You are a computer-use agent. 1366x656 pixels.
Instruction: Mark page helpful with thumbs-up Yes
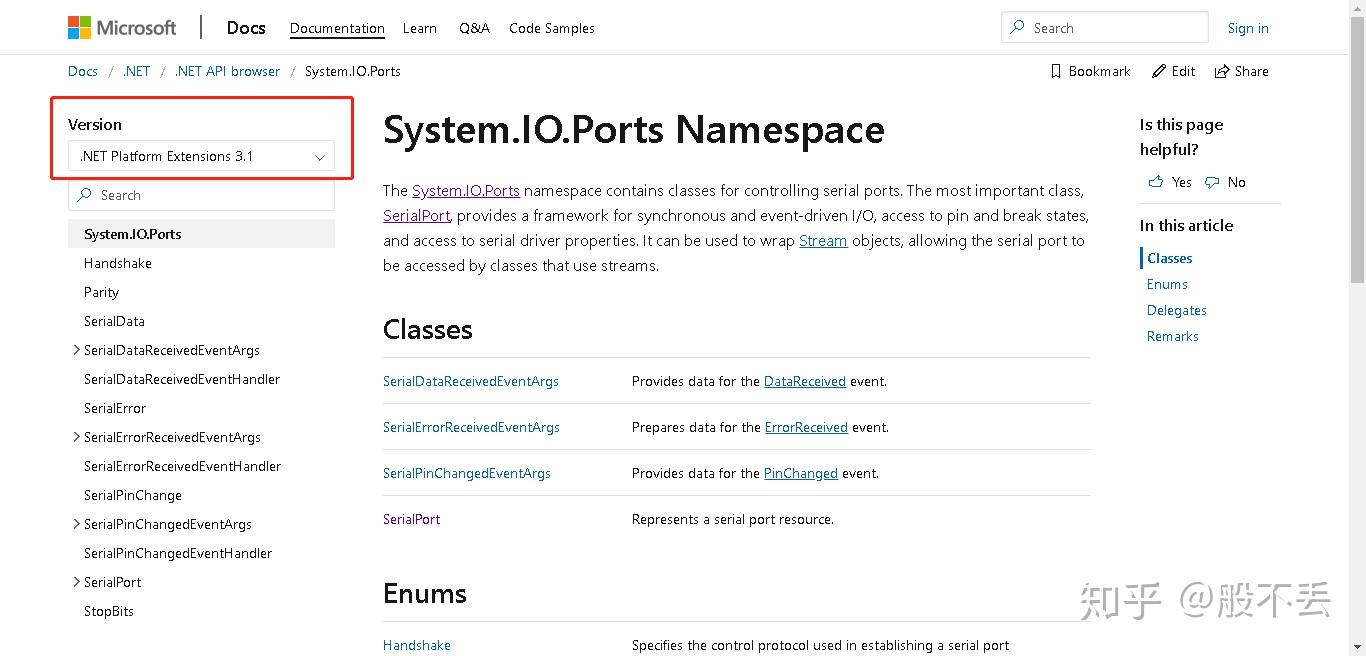point(1169,182)
